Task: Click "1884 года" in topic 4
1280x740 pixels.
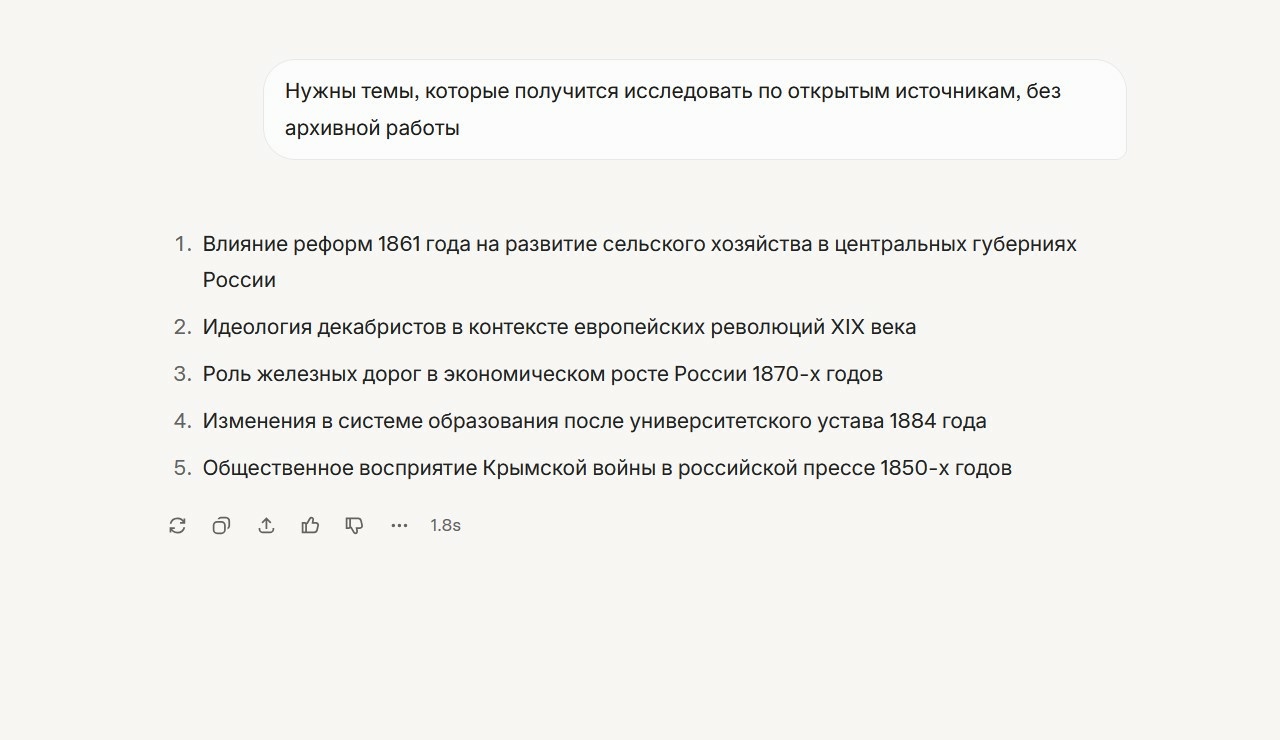Action: click(x=936, y=421)
